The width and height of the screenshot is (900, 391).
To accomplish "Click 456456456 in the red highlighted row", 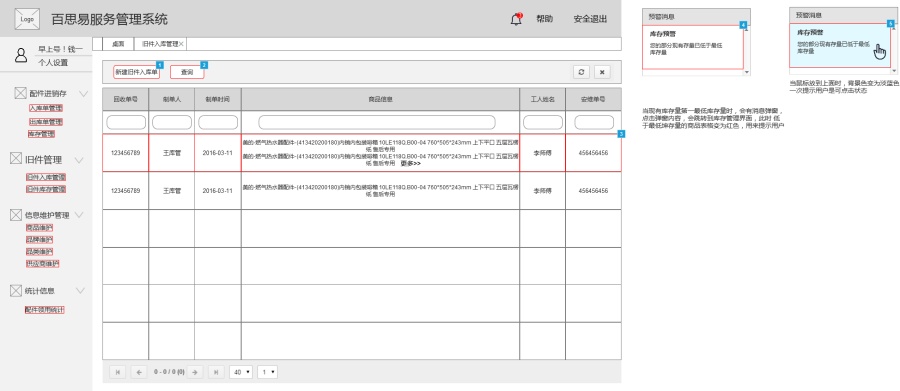I will 593,153.
